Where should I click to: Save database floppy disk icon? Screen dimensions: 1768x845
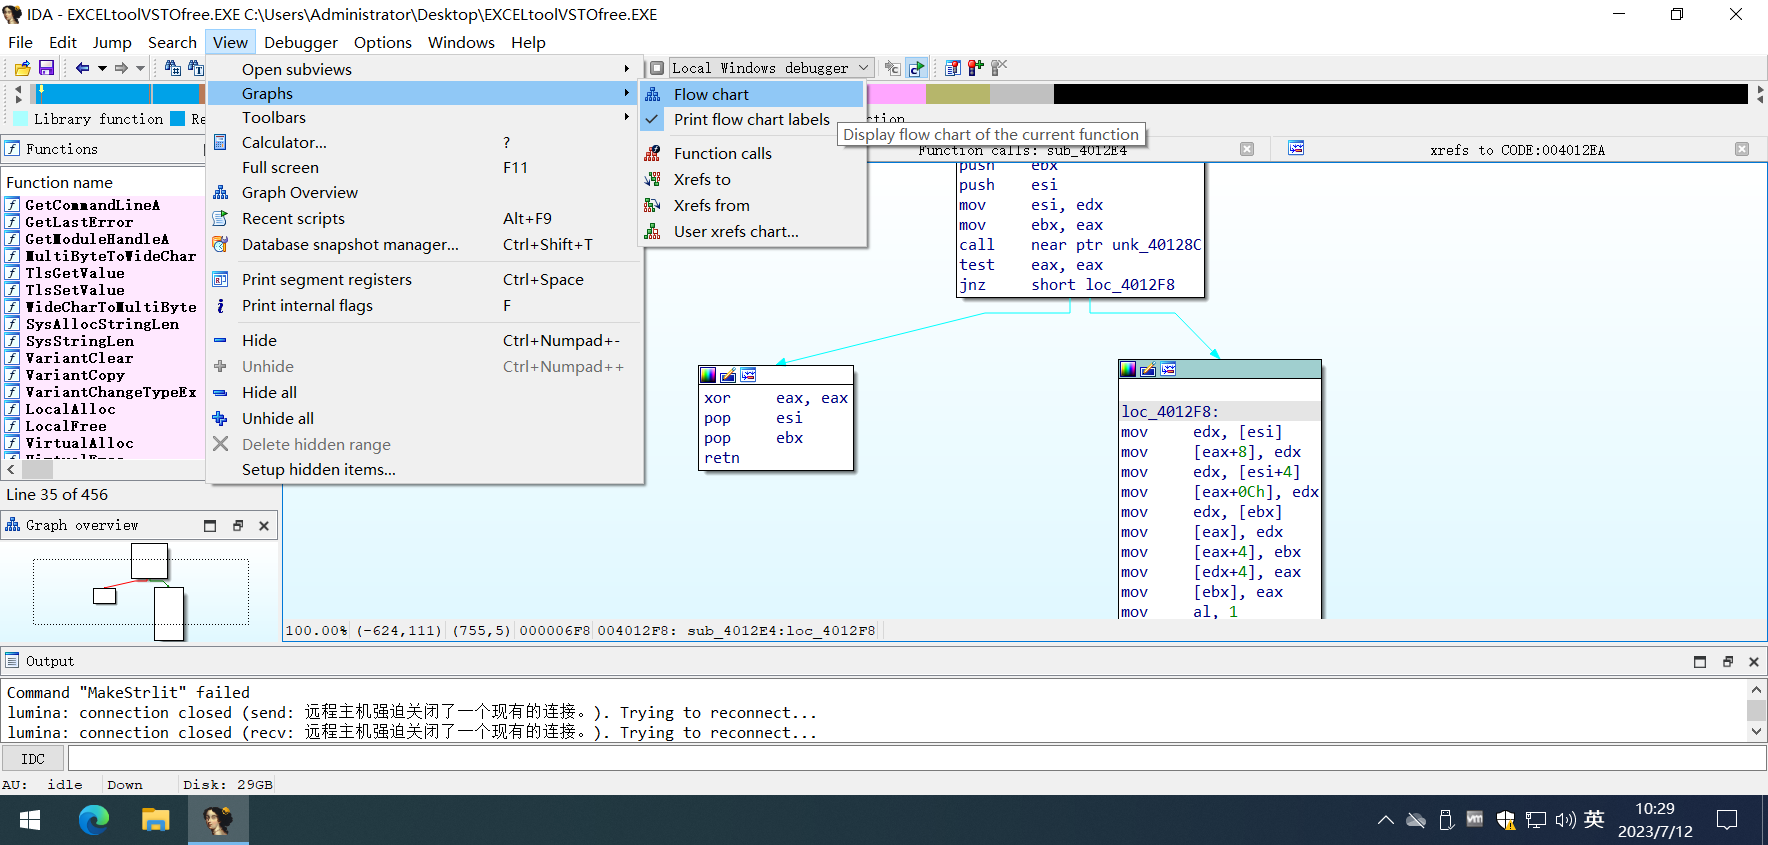coord(46,68)
